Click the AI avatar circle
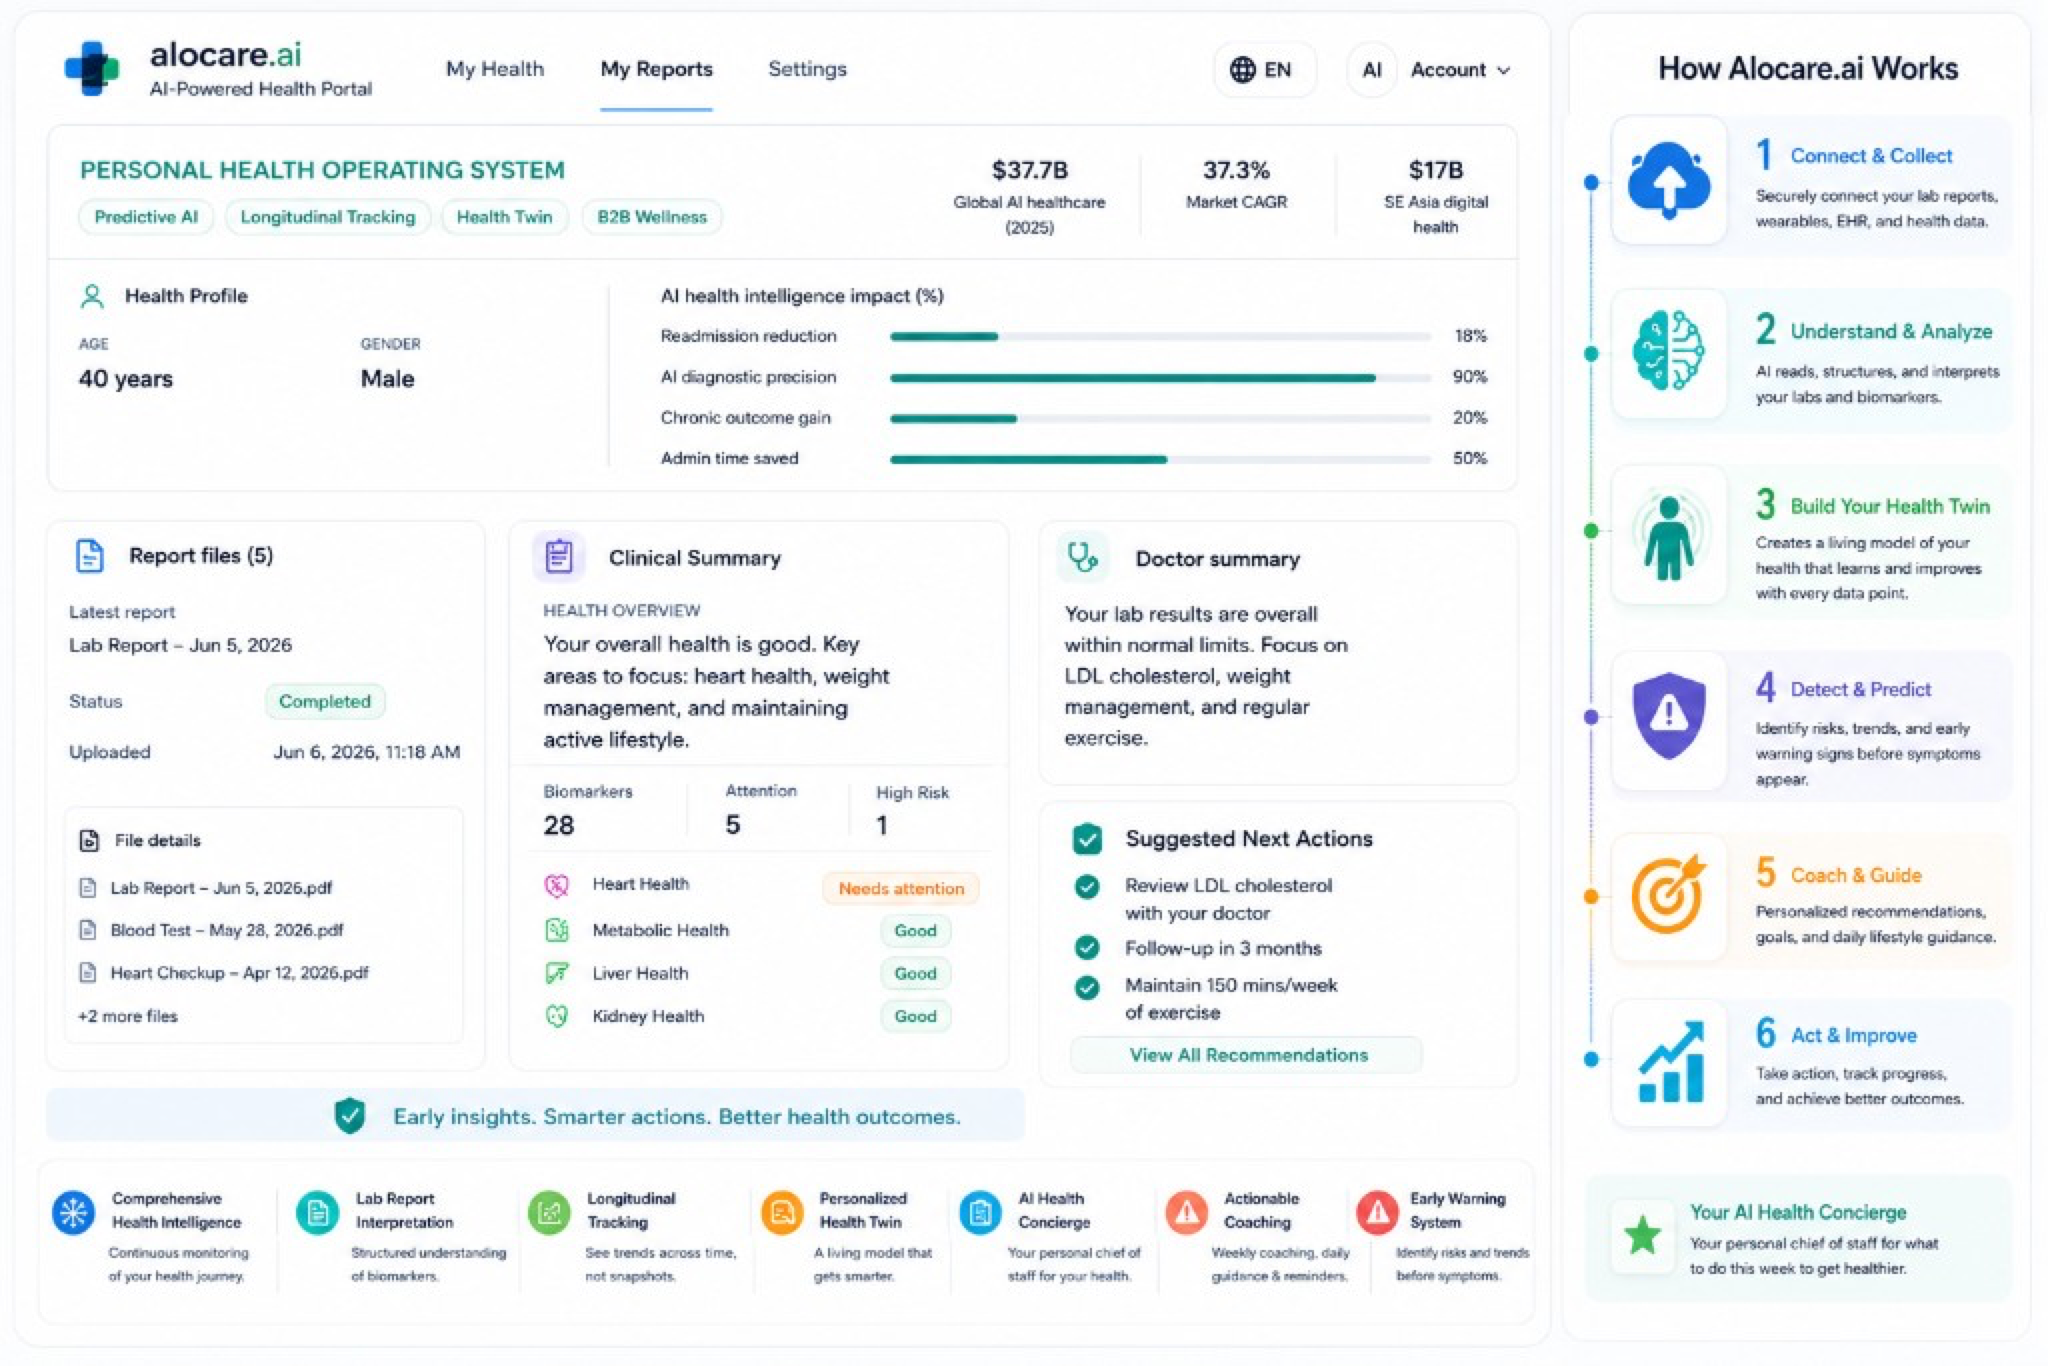Image resolution: width=2048 pixels, height=1366 pixels. pos(1371,70)
